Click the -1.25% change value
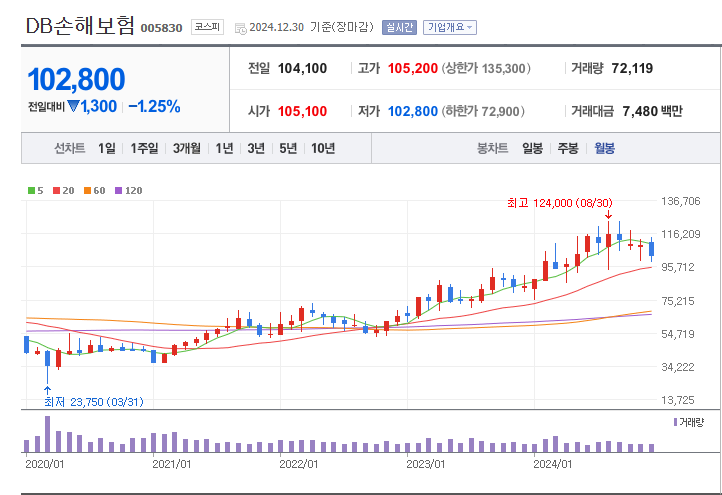The height and width of the screenshot is (495, 722). [x=154, y=106]
